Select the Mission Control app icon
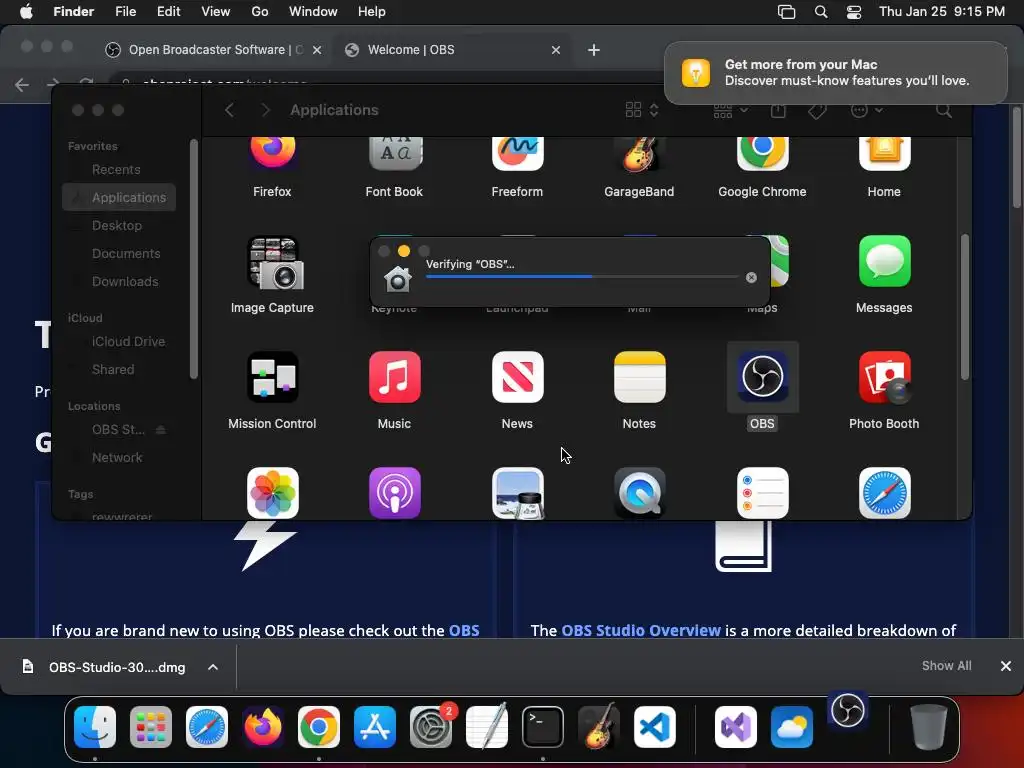The image size is (1024, 768). tap(272, 377)
